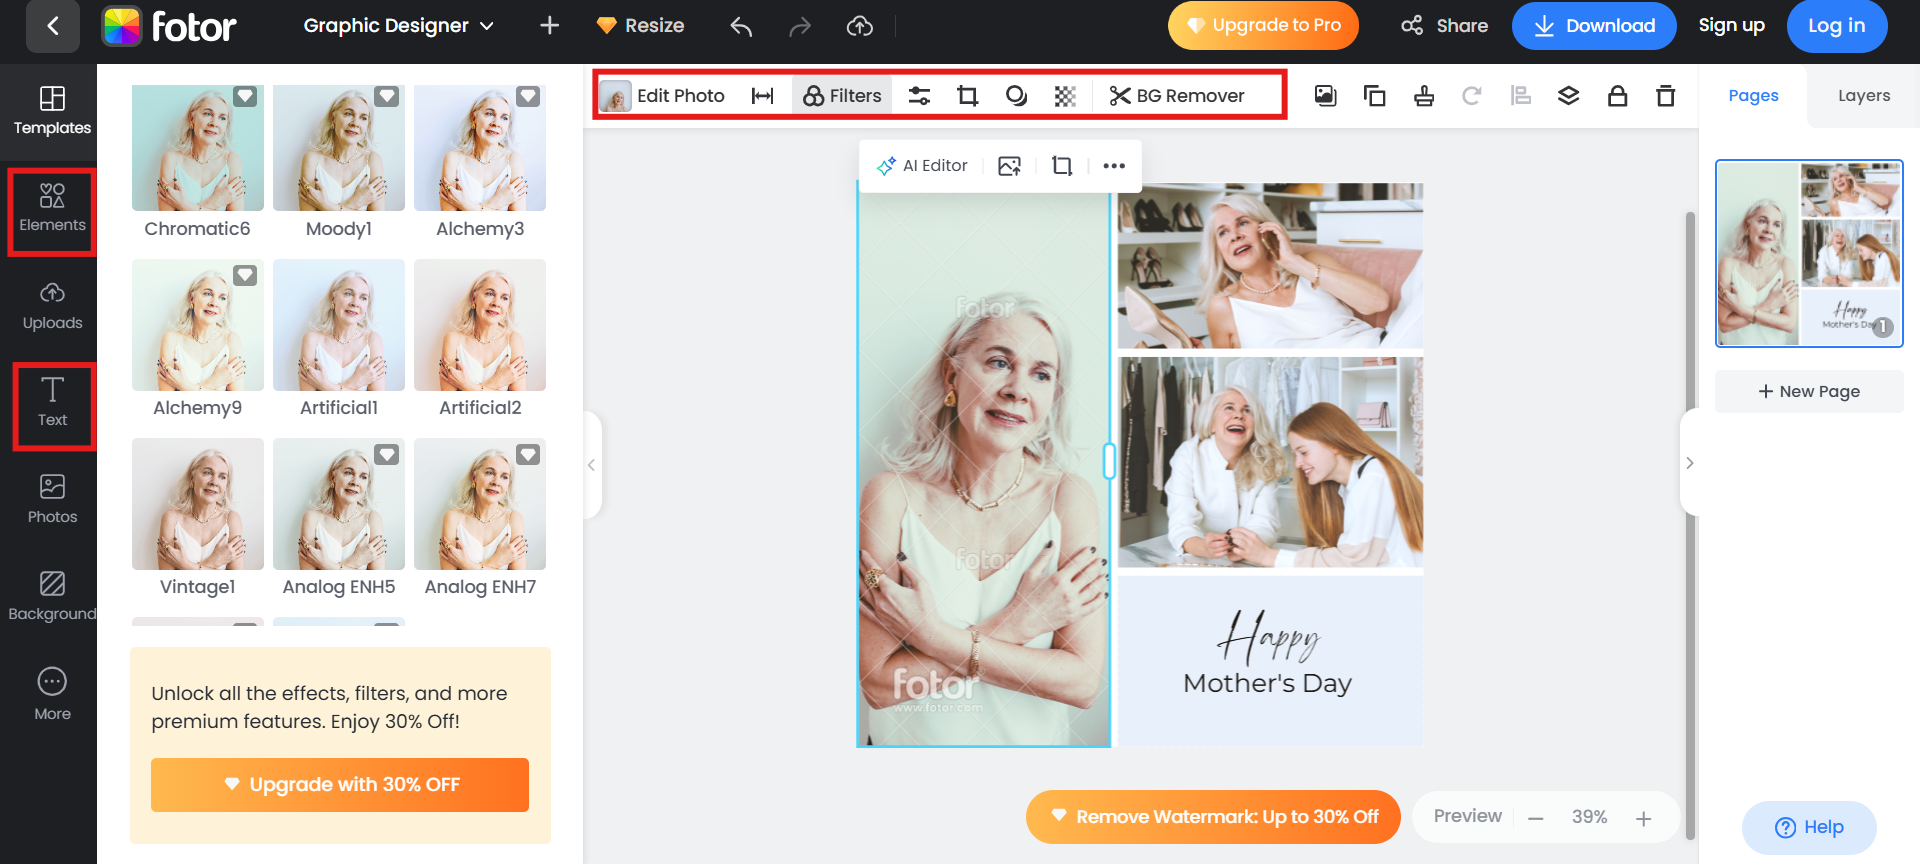1920x864 pixels.
Task: Apply the Vintage1 filter
Action: (197, 505)
